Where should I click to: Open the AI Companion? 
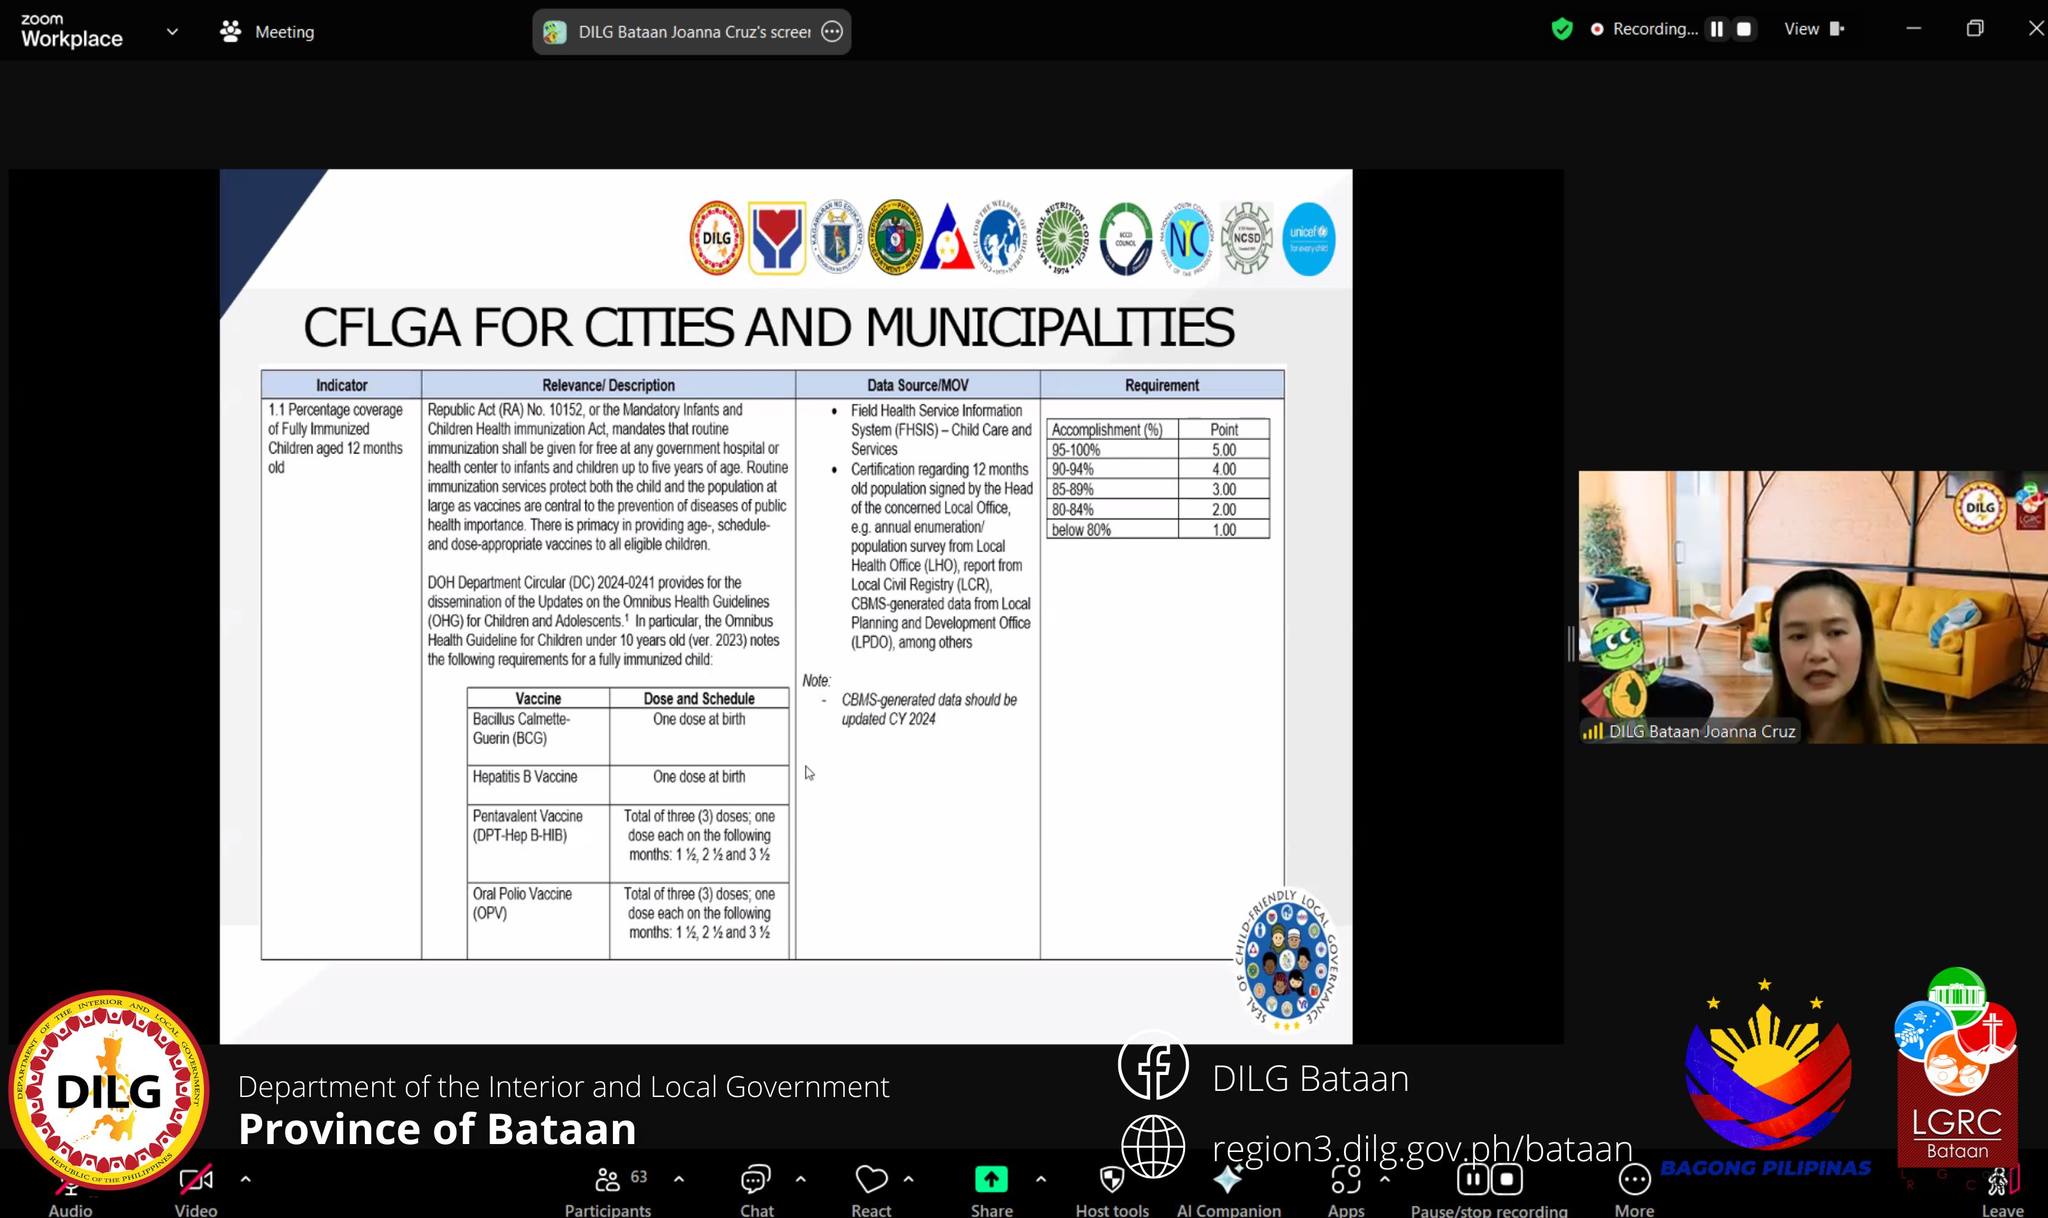pos(1228,1190)
